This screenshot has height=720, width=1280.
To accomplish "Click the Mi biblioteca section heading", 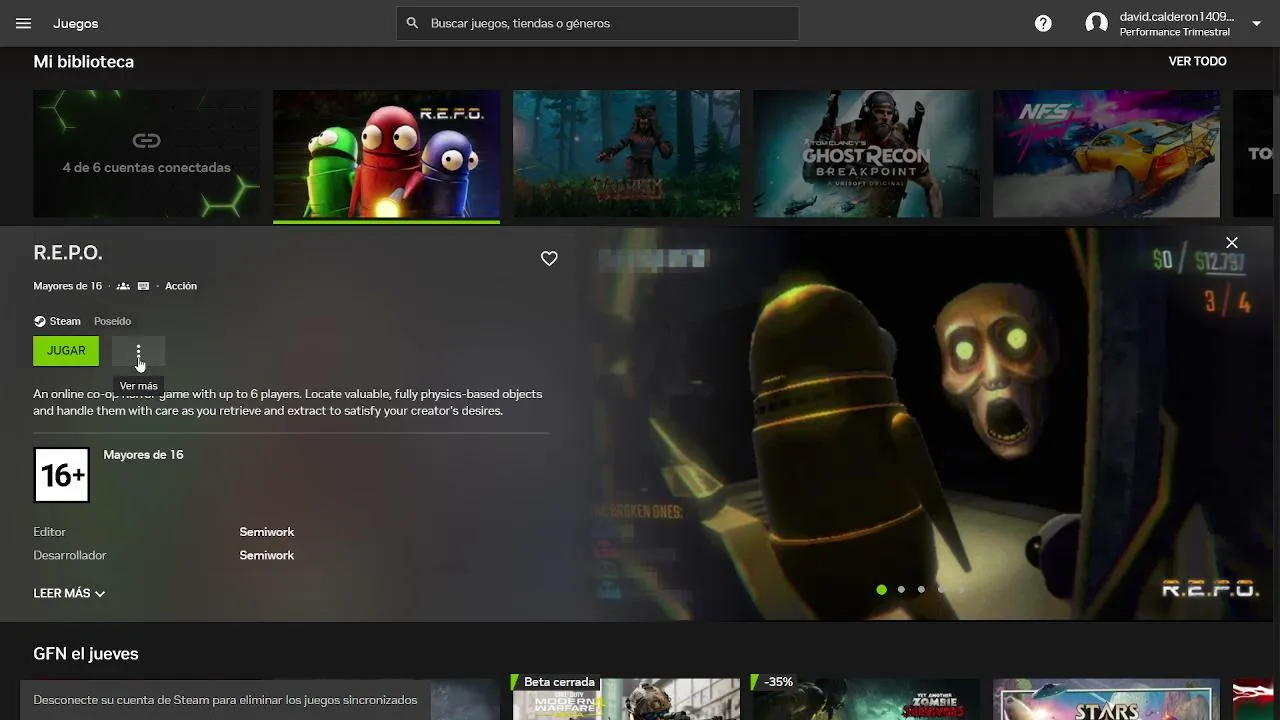I will tap(84, 62).
